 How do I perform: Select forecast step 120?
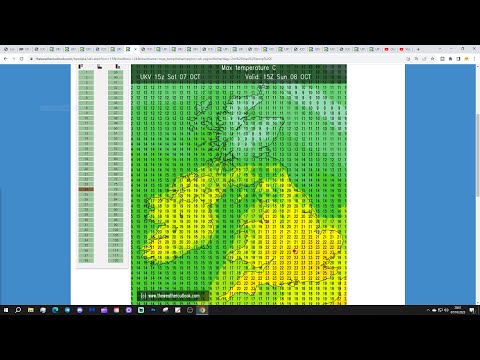point(116,260)
